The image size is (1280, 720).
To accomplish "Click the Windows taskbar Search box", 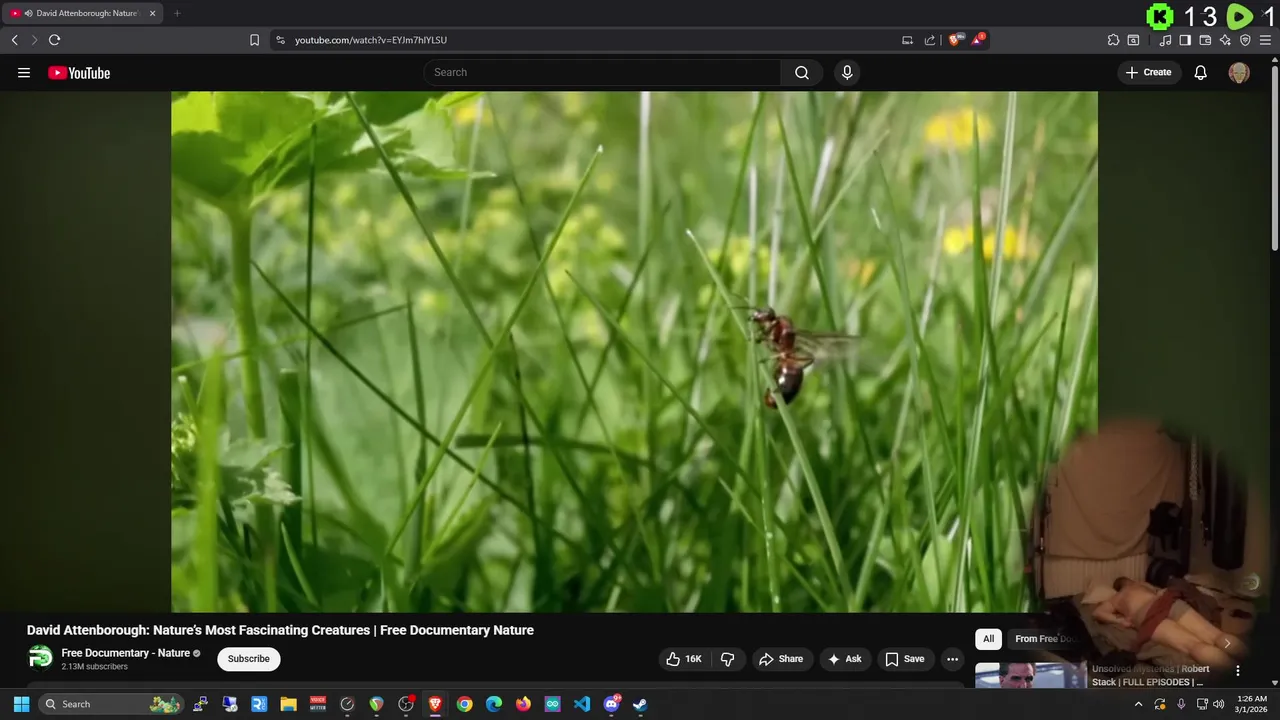I will click(112, 704).
